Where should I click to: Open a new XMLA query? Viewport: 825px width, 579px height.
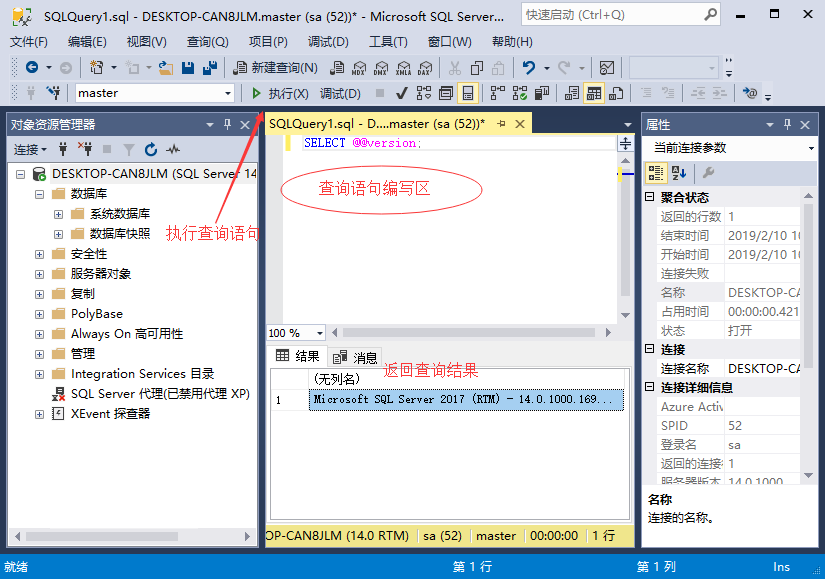pos(403,67)
